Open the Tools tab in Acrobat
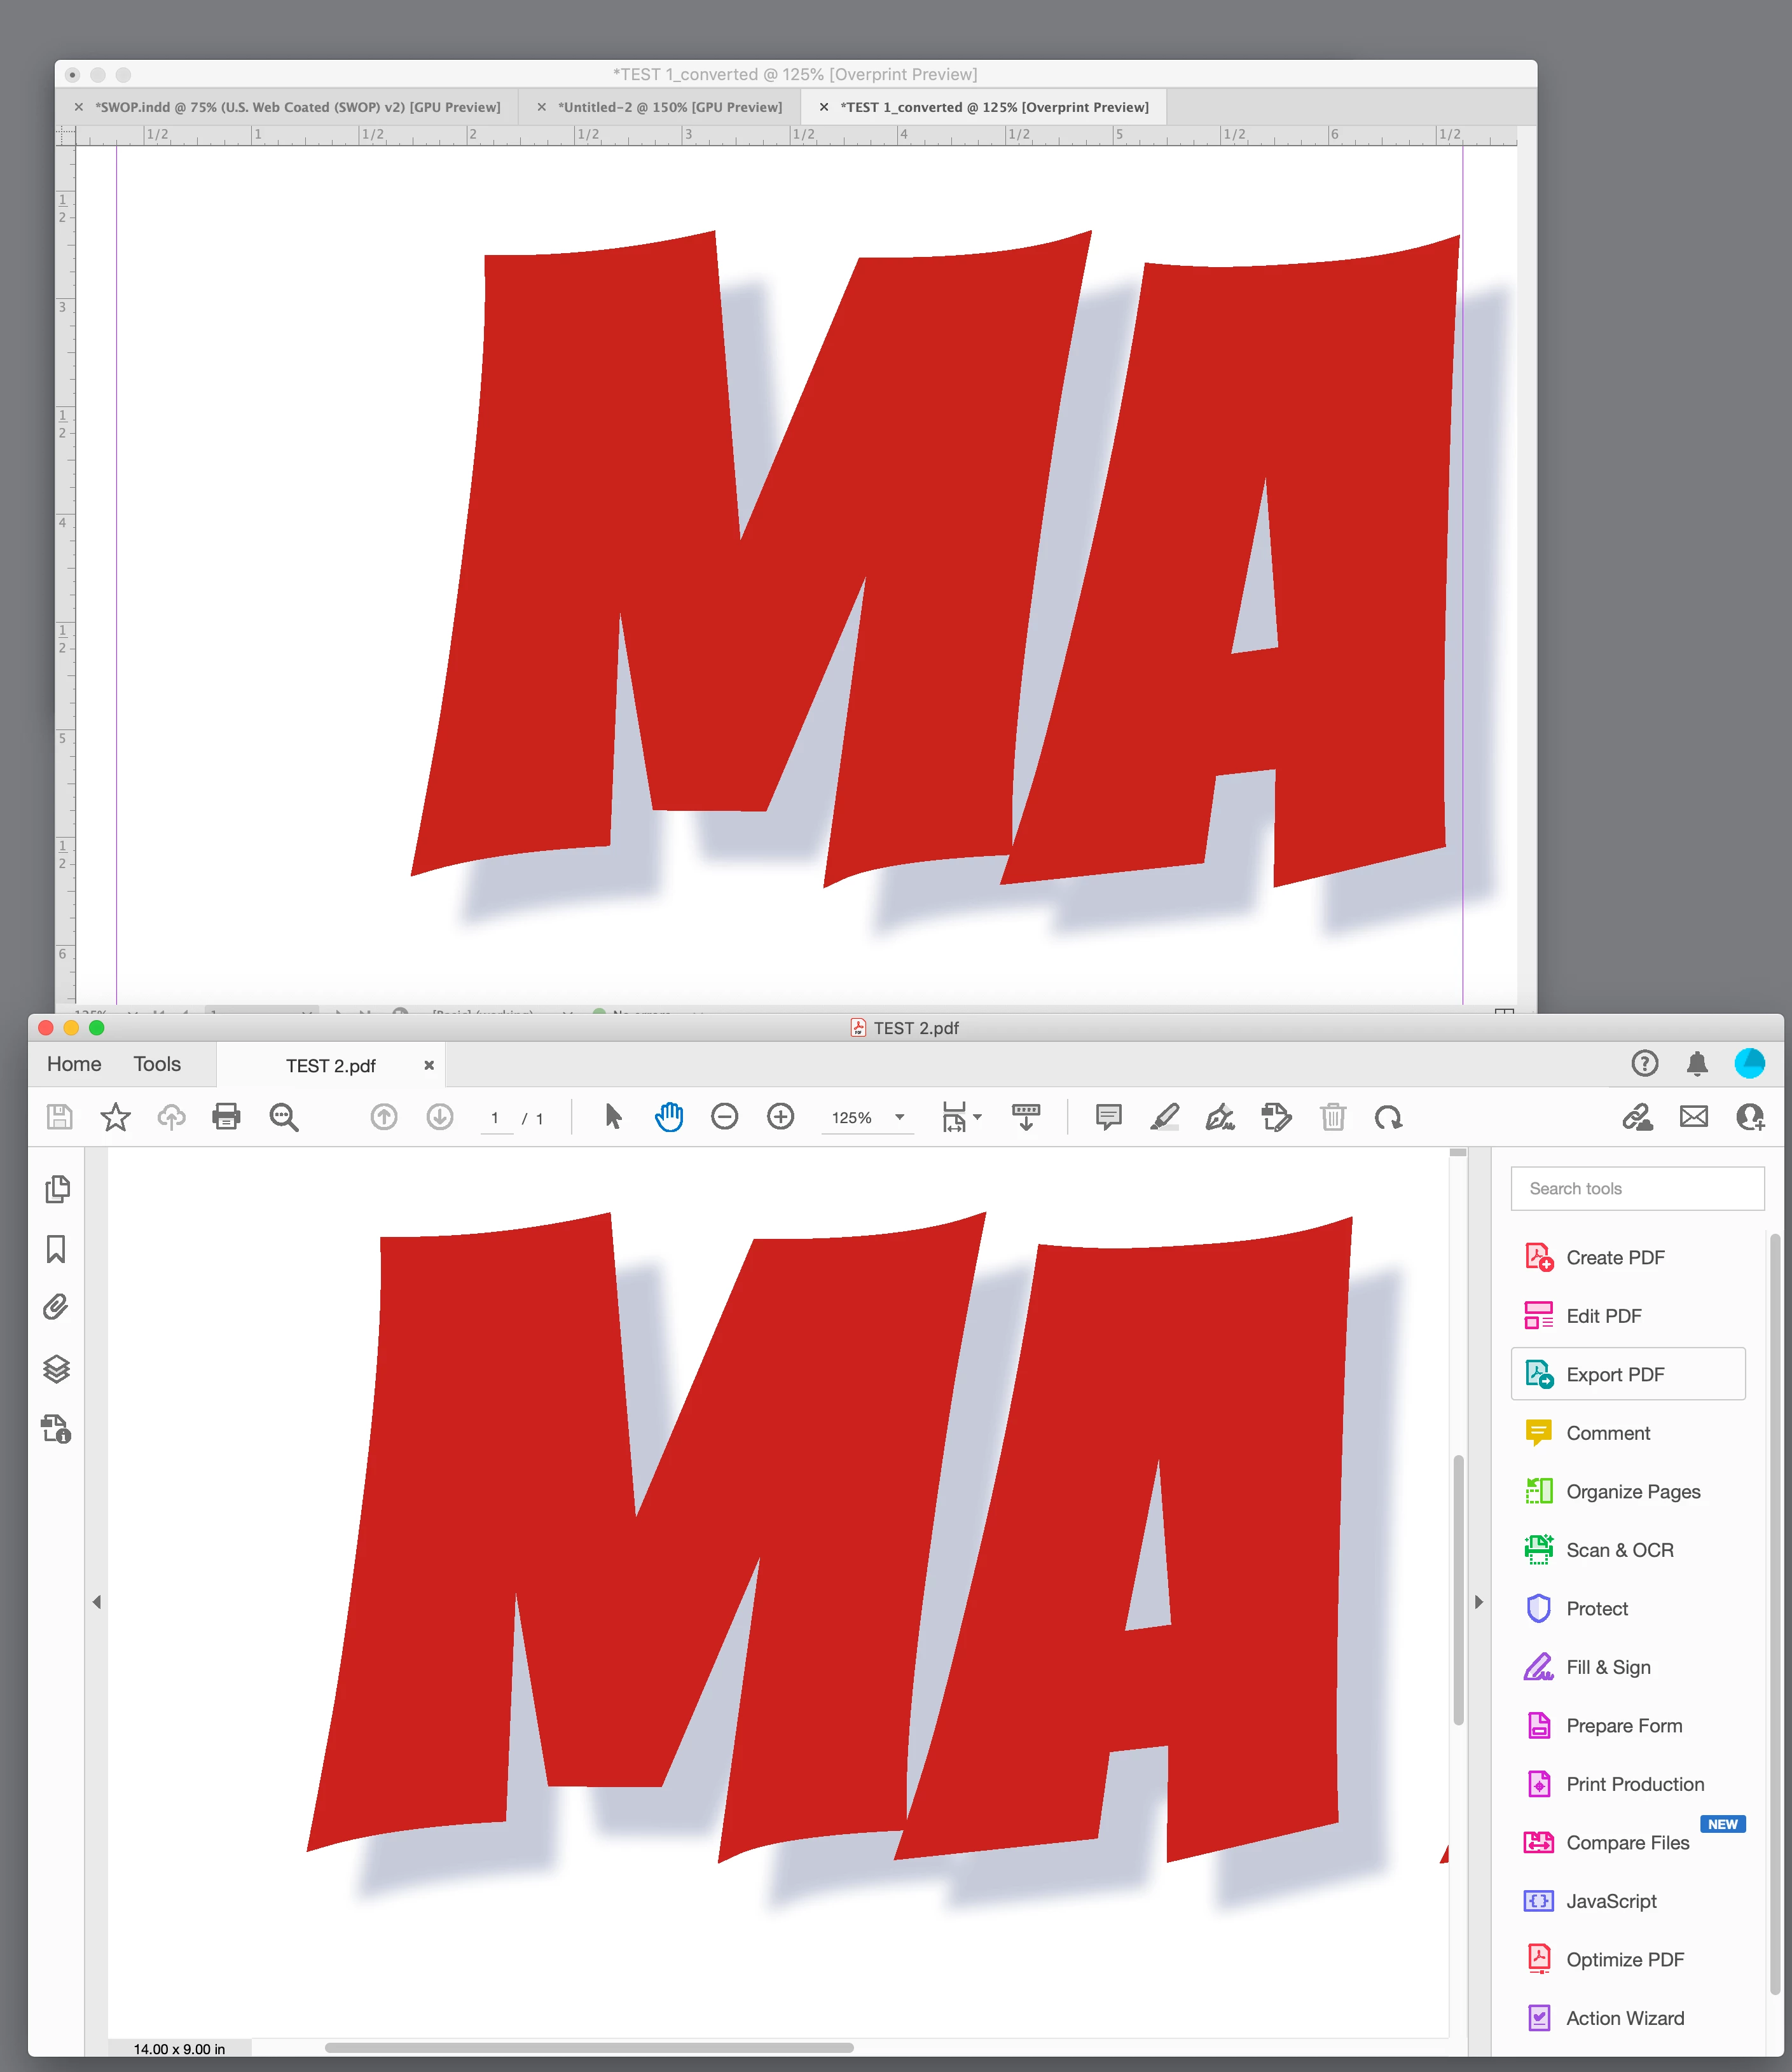1792x2072 pixels. [157, 1064]
